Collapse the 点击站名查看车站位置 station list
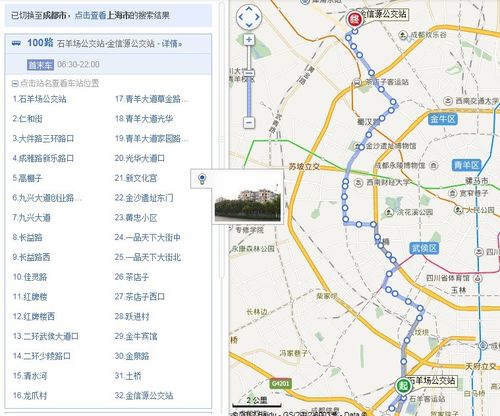The width and height of the screenshot is (500, 416). click(15, 83)
